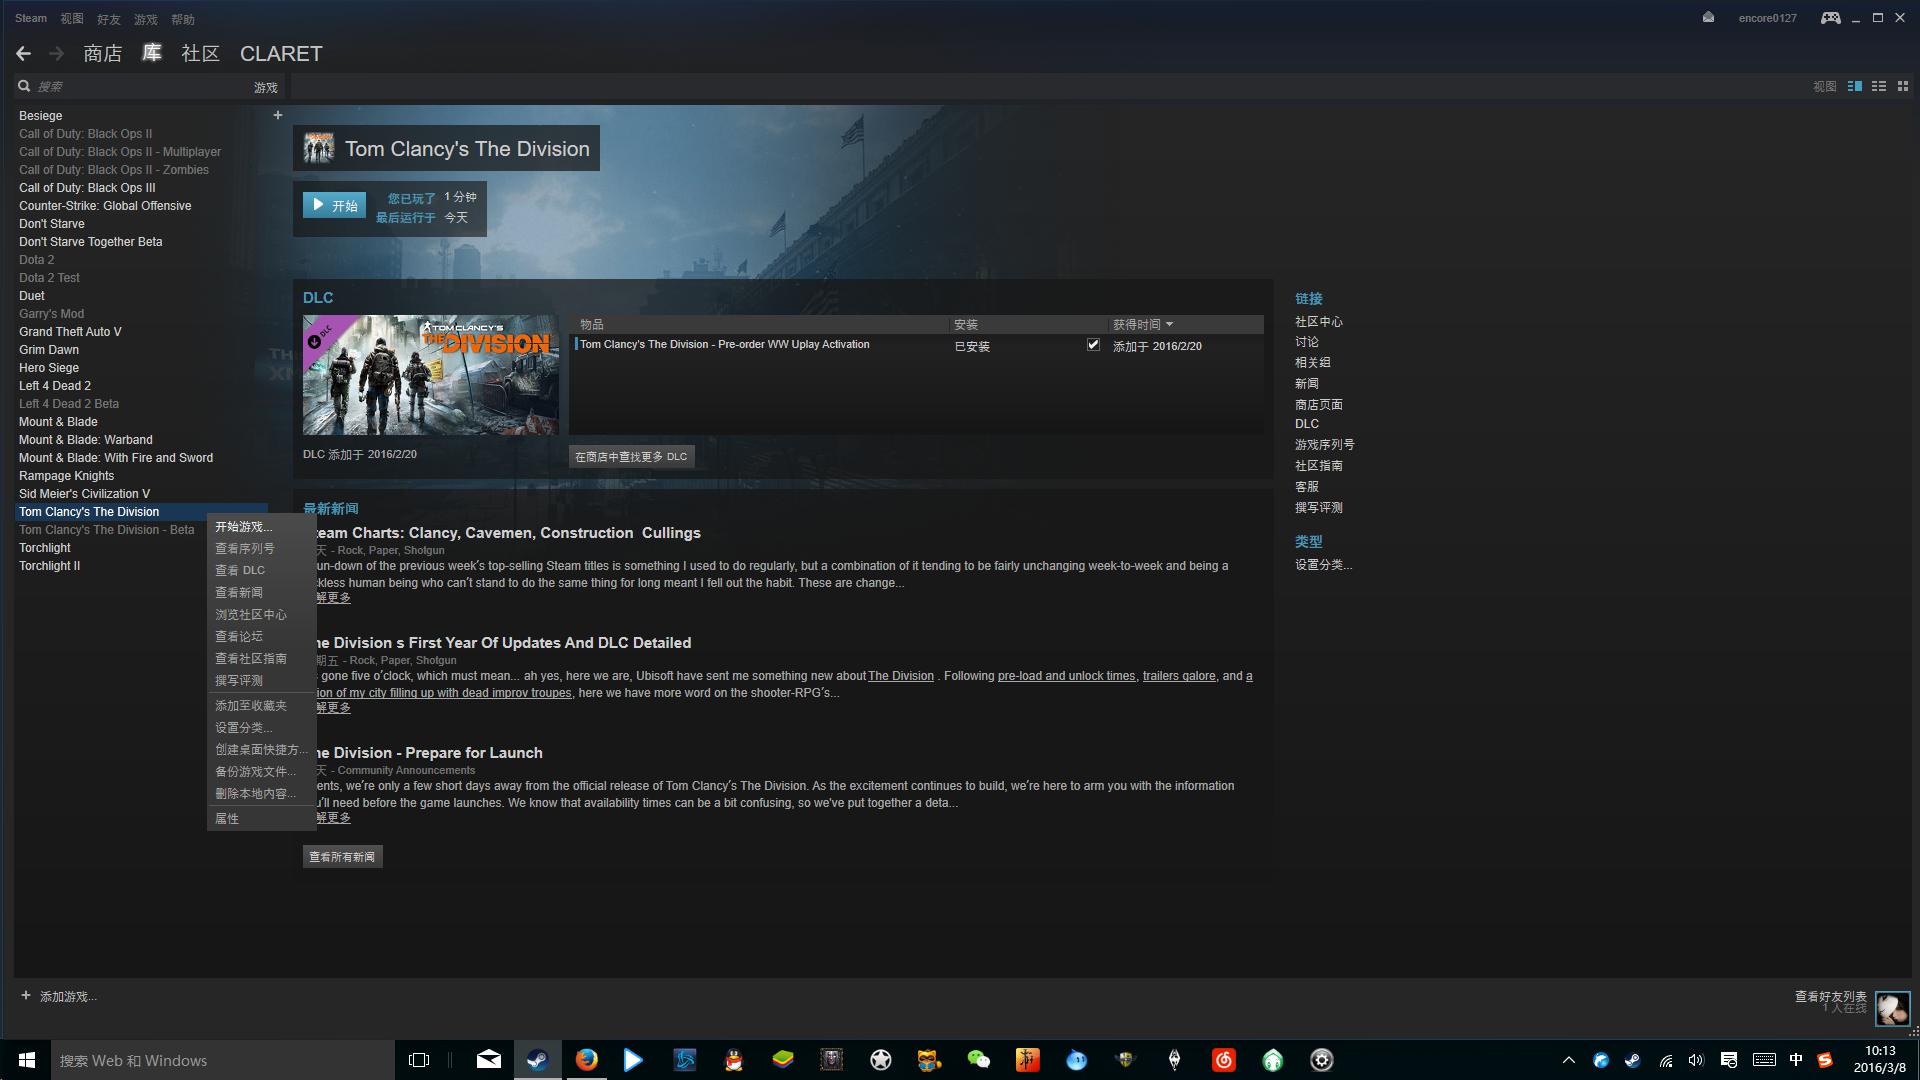The height and width of the screenshot is (1080, 1920).
Task: Open Task View on the taskbar
Action: [x=419, y=1060]
